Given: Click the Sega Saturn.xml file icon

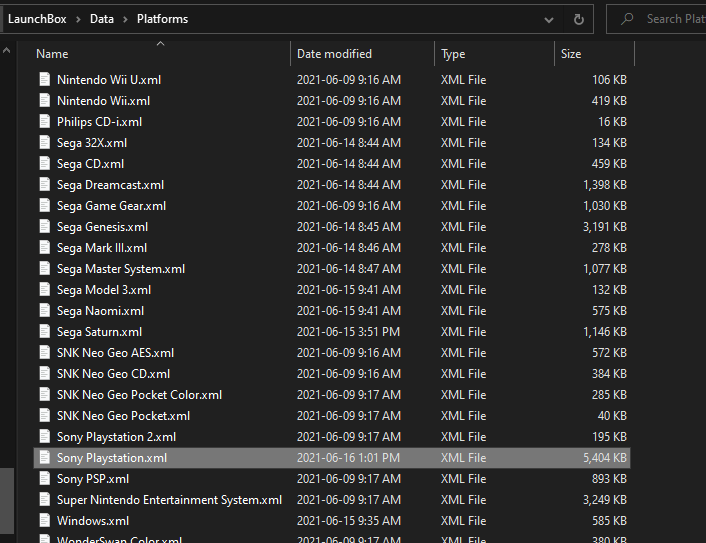Looking at the screenshot, I should pyautogui.click(x=45, y=332).
